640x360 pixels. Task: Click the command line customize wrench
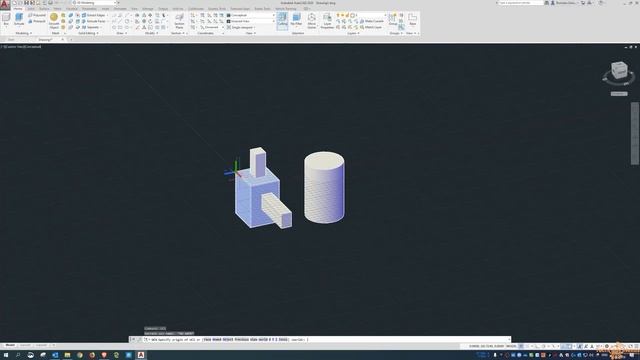point(139,340)
